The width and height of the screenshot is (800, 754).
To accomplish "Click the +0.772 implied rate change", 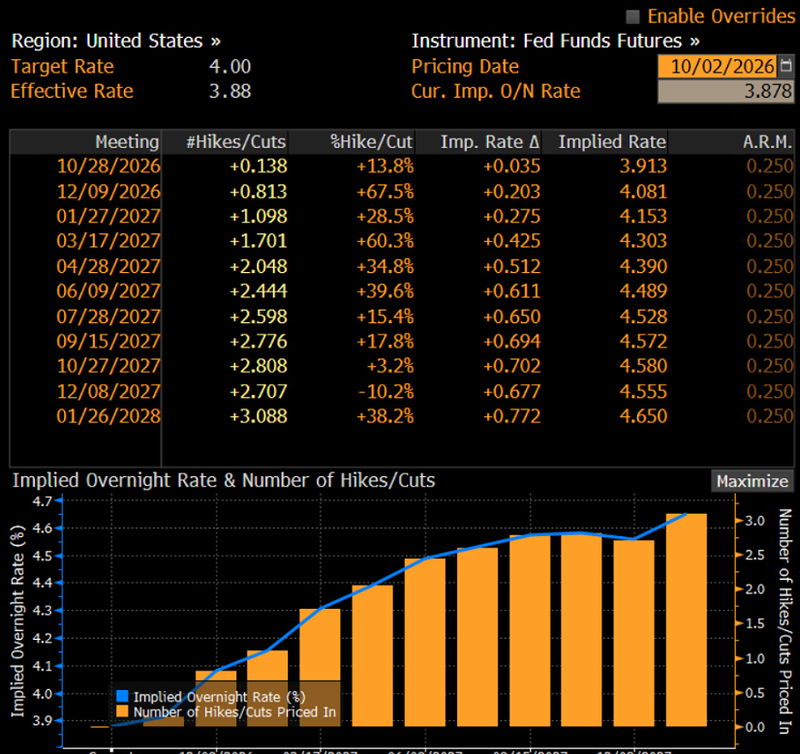I will (x=512, y=416).
